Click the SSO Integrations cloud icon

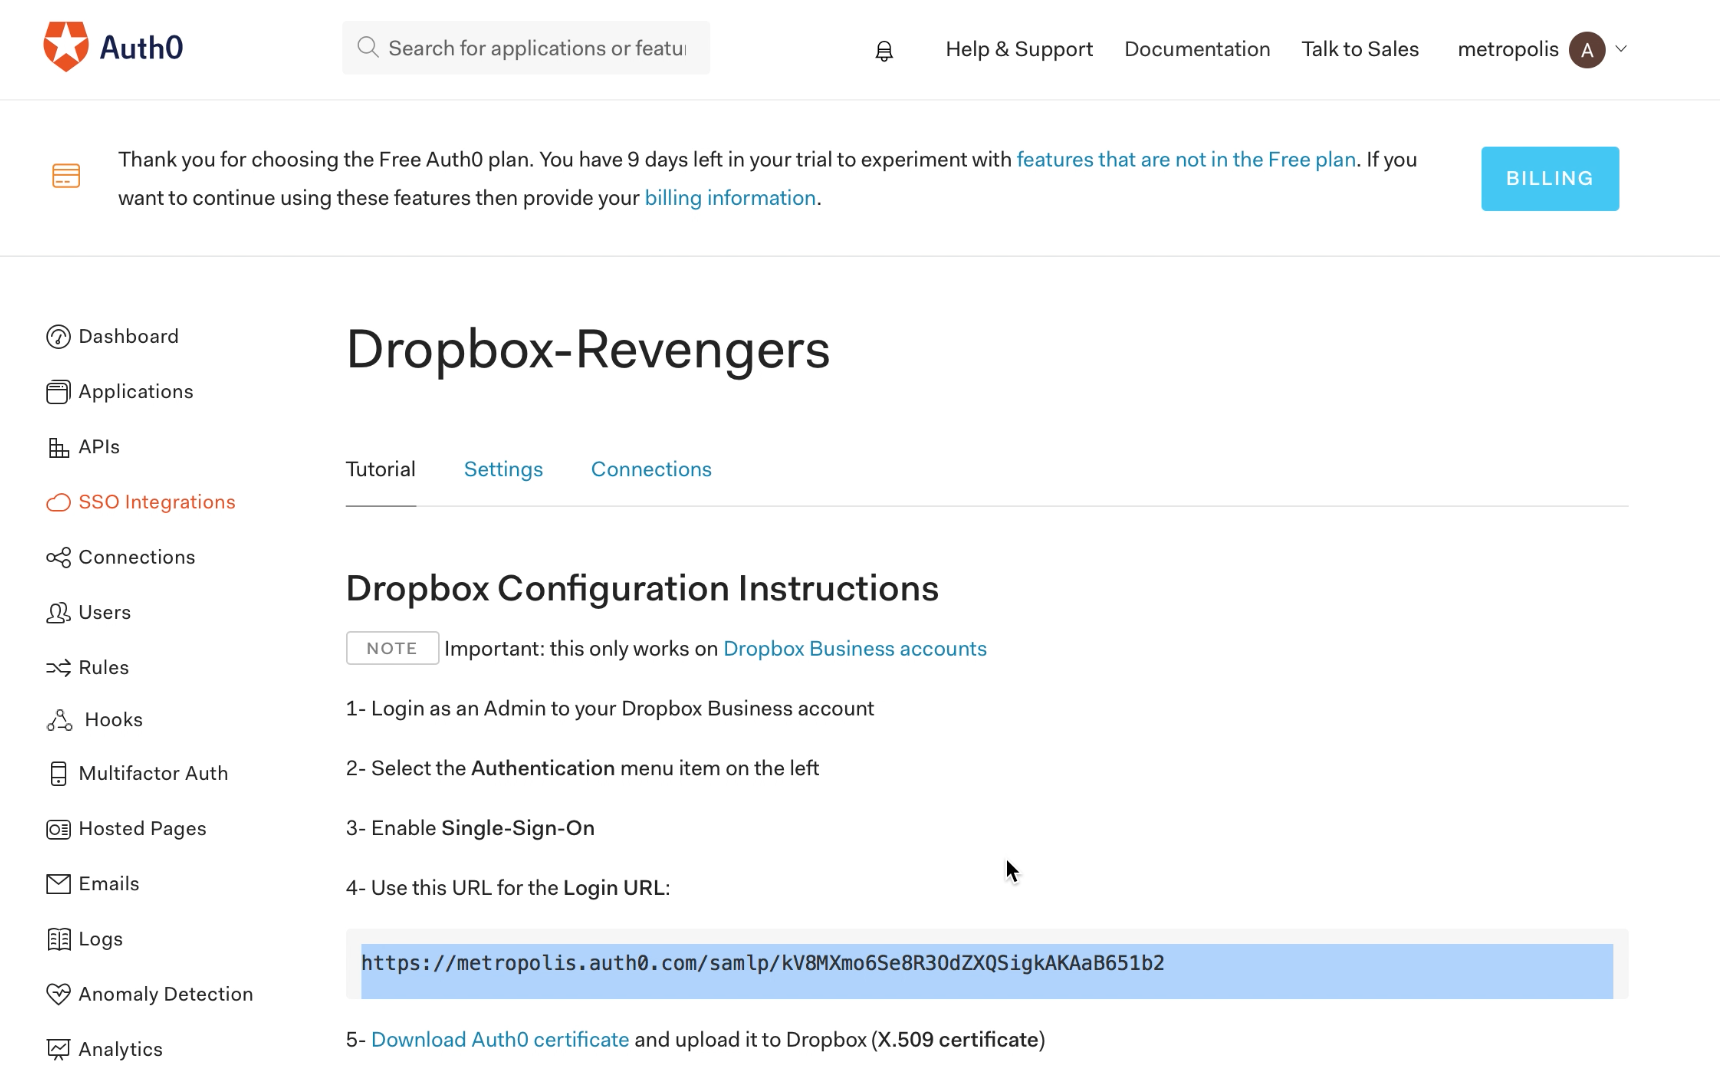pyautogui.click(x=58, y=502)
